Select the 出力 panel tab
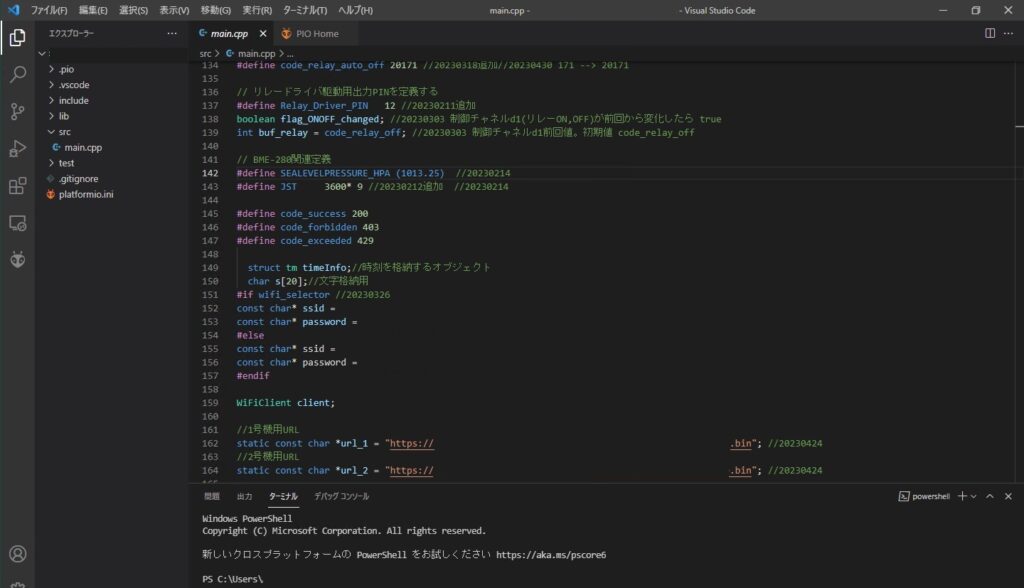The height and width of the screenshot is (588, 1024). (x=244, y=496)
